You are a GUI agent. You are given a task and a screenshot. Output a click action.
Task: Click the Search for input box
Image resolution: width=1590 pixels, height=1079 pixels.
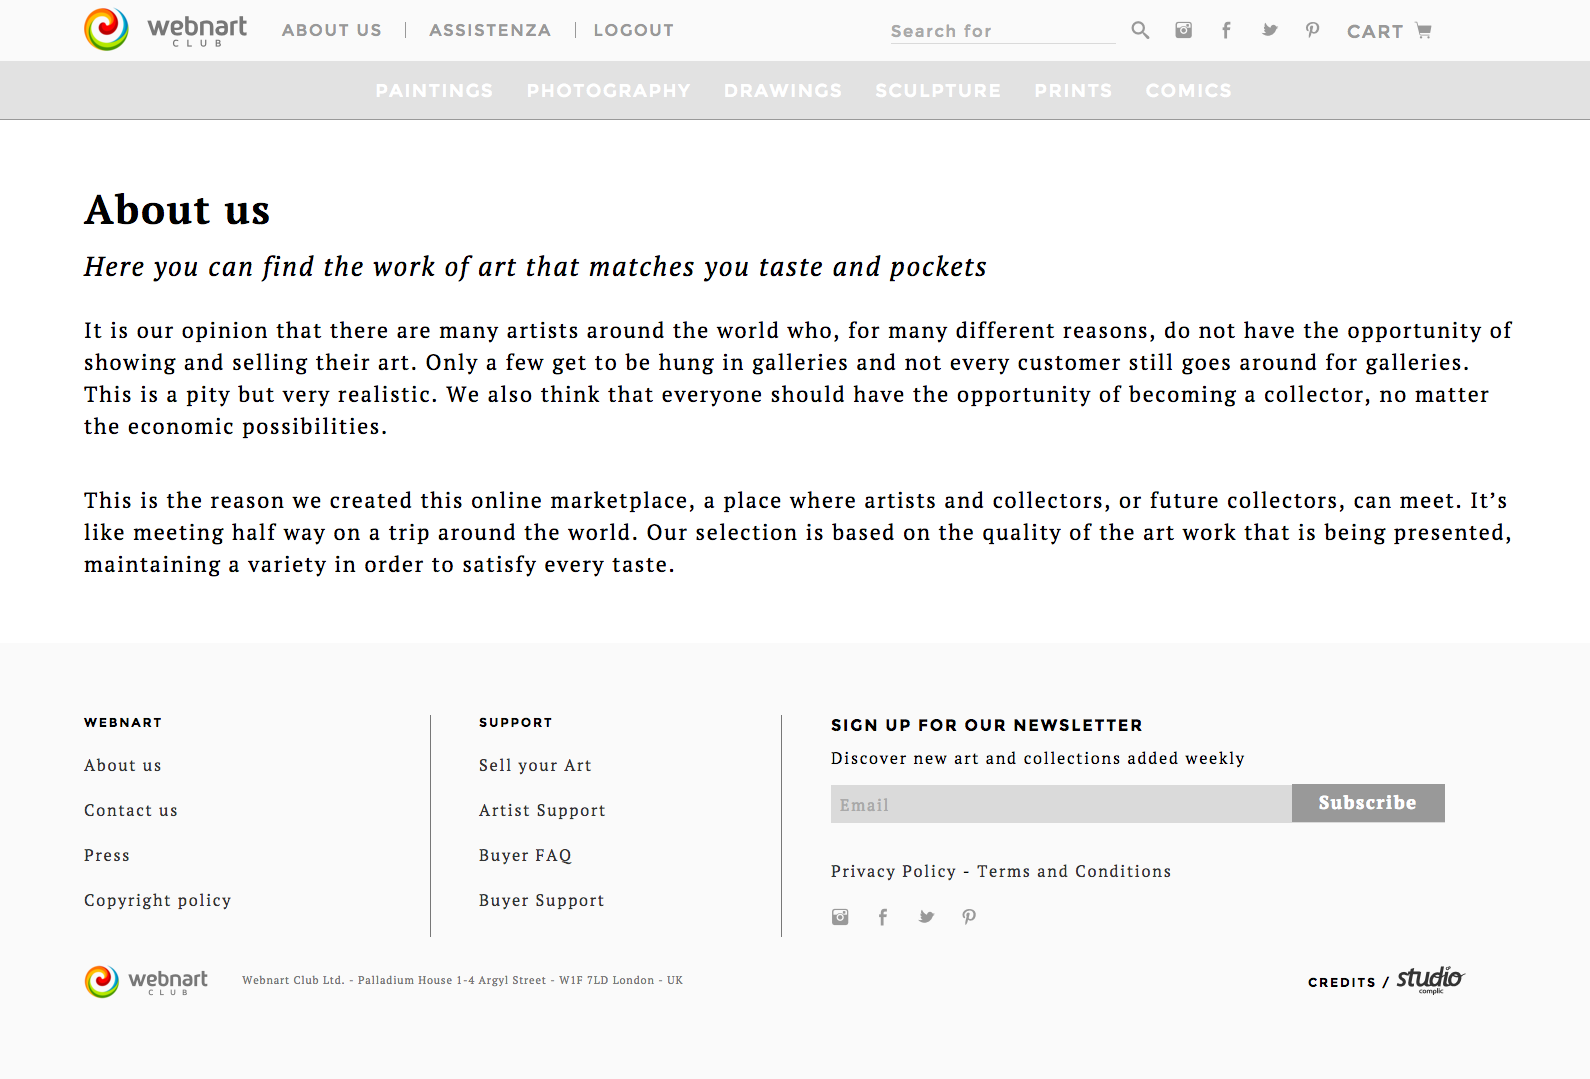(1002, 31)
